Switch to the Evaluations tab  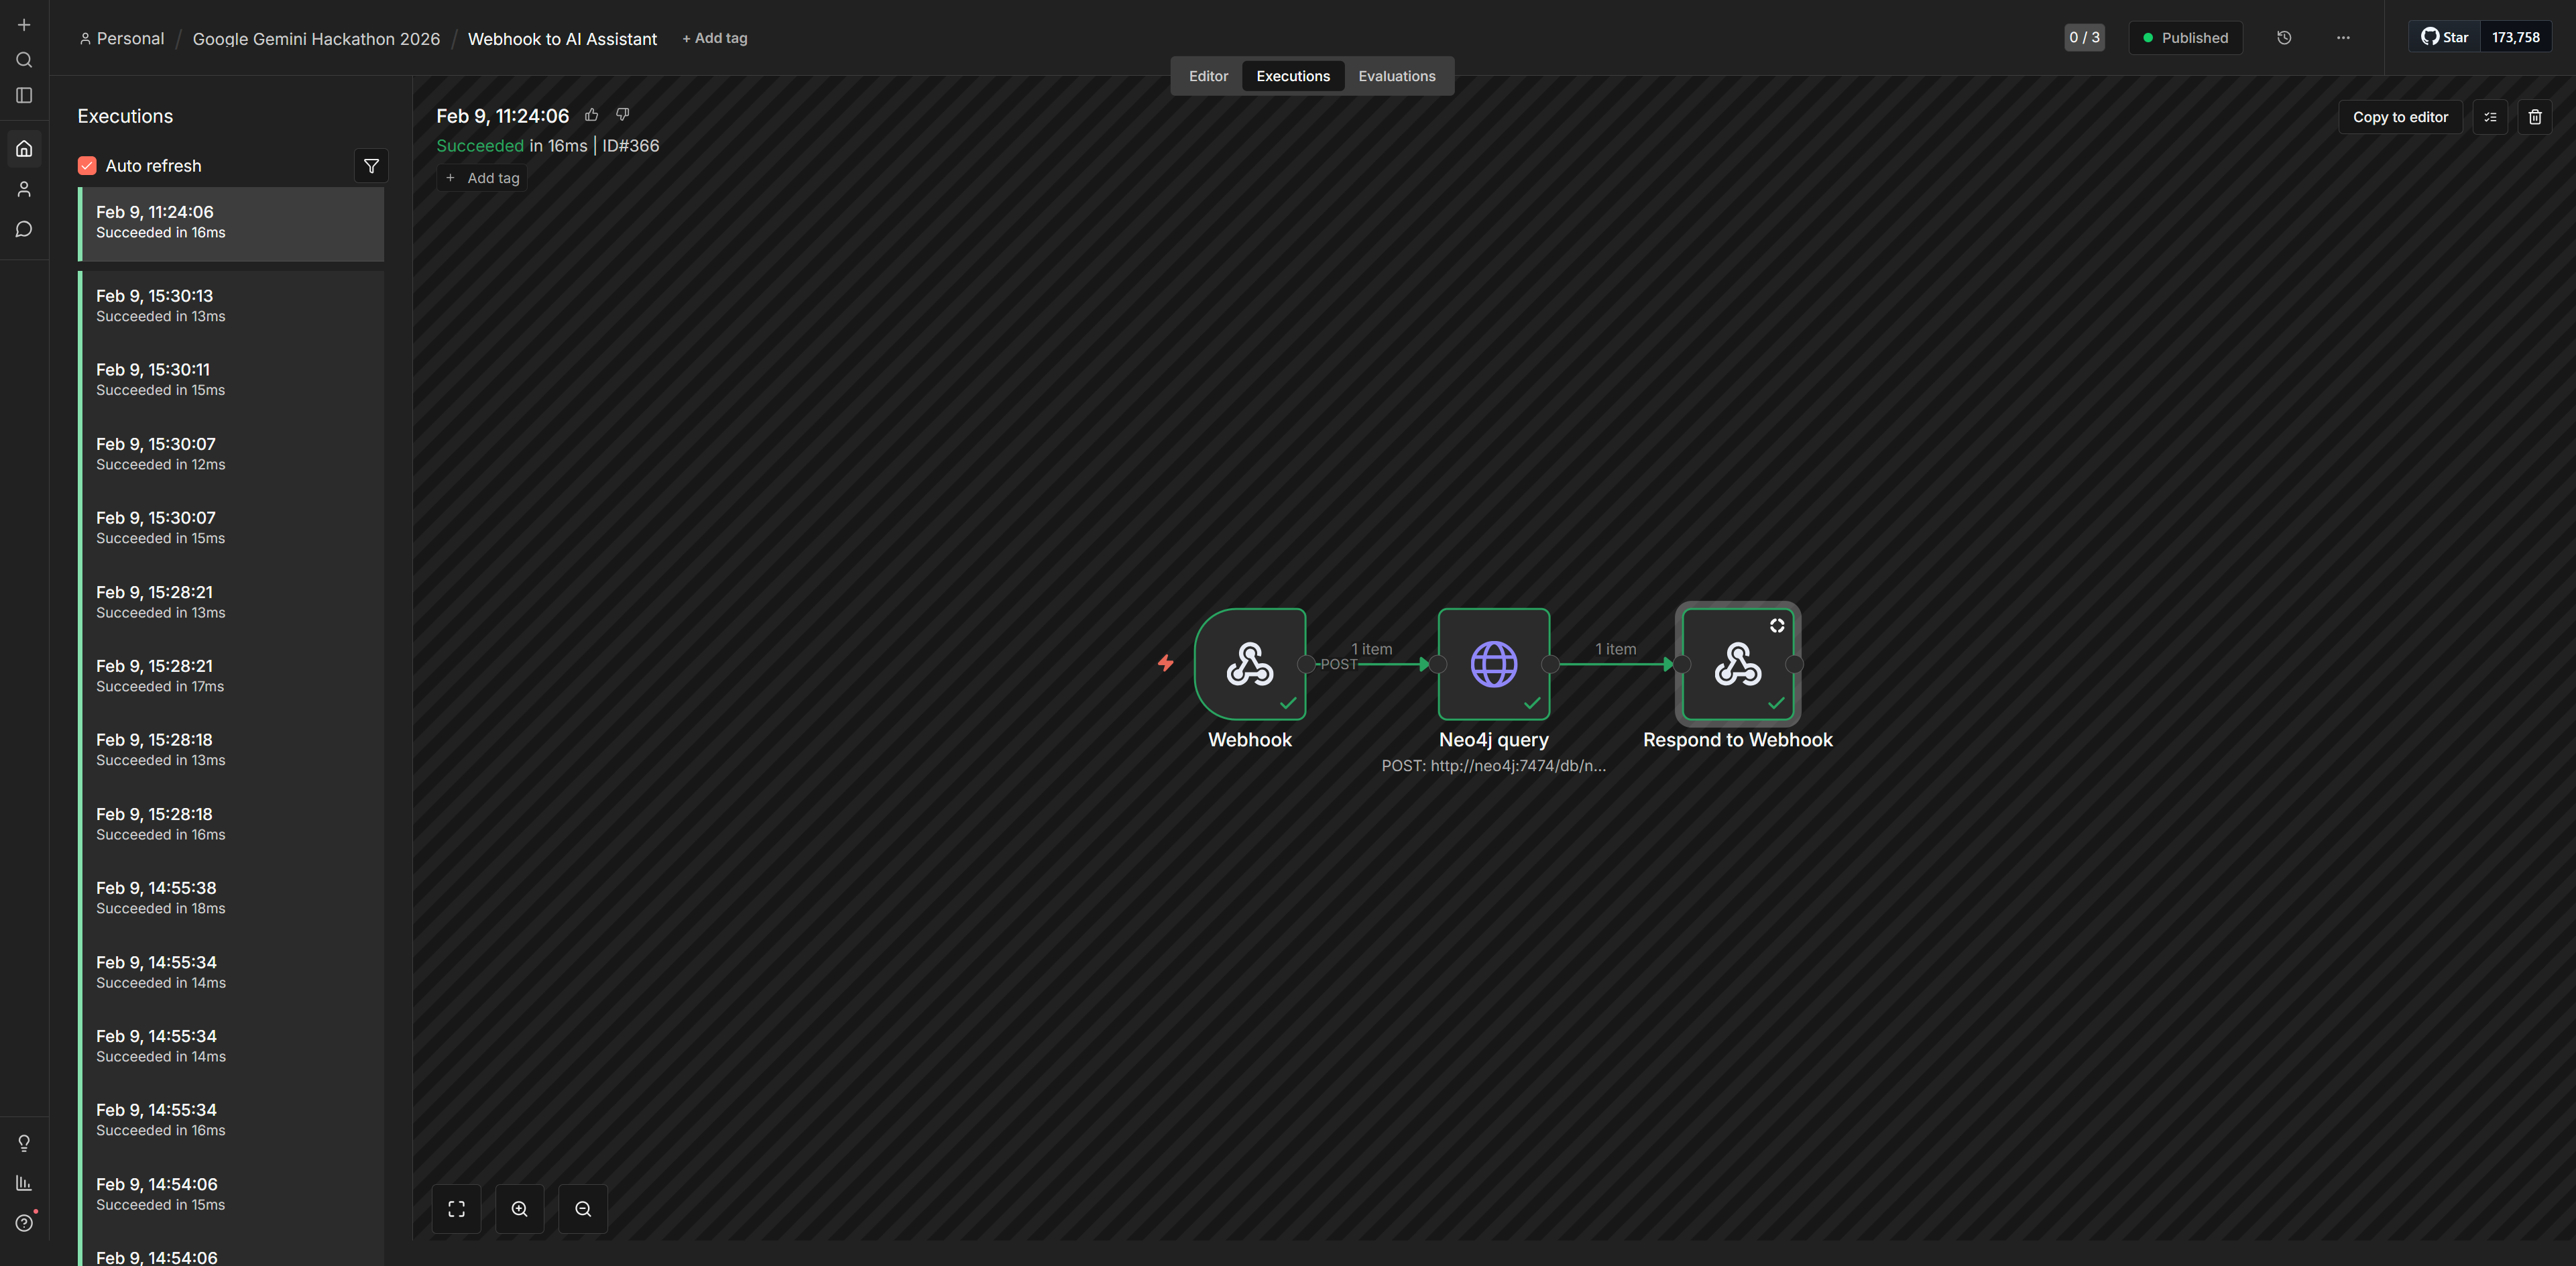click(x=1396, y=76)
